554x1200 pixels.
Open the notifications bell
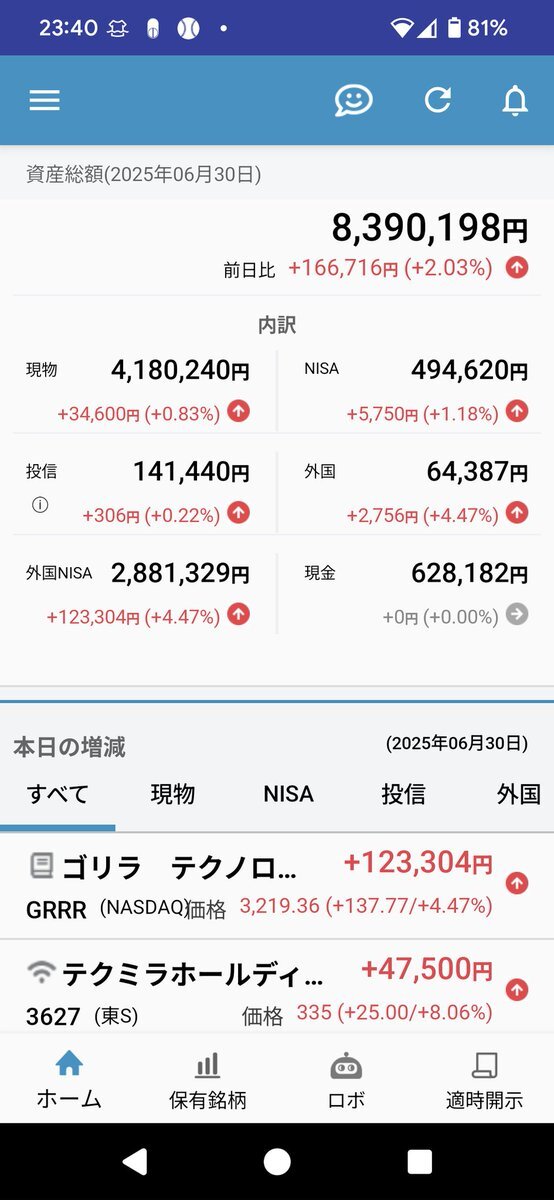point(515,100)
